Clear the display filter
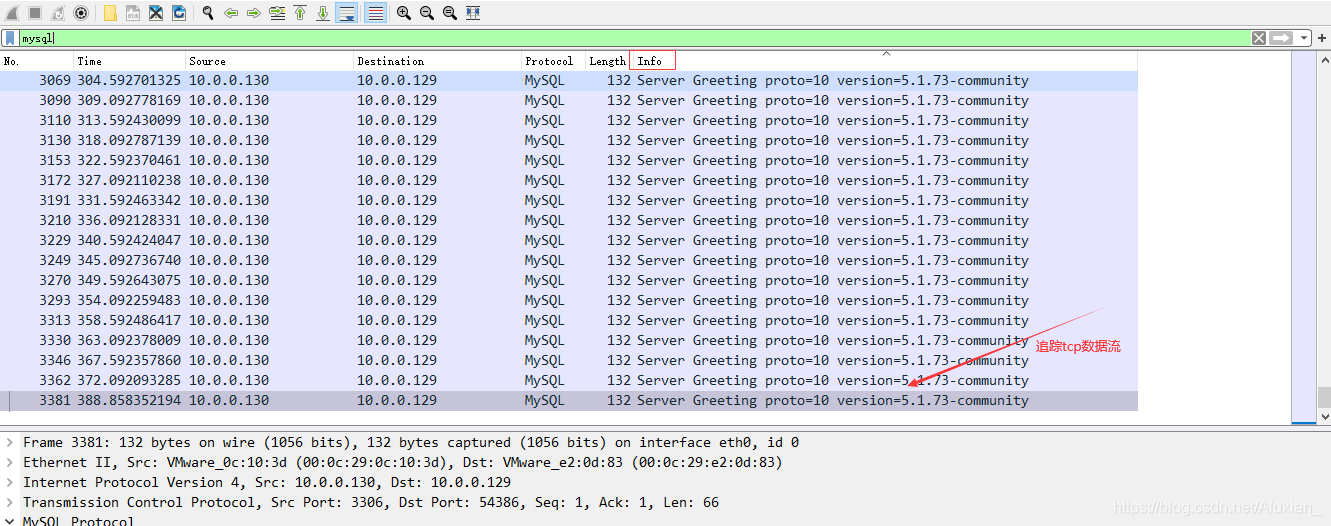1331x526 pixels. point(1259,38)
